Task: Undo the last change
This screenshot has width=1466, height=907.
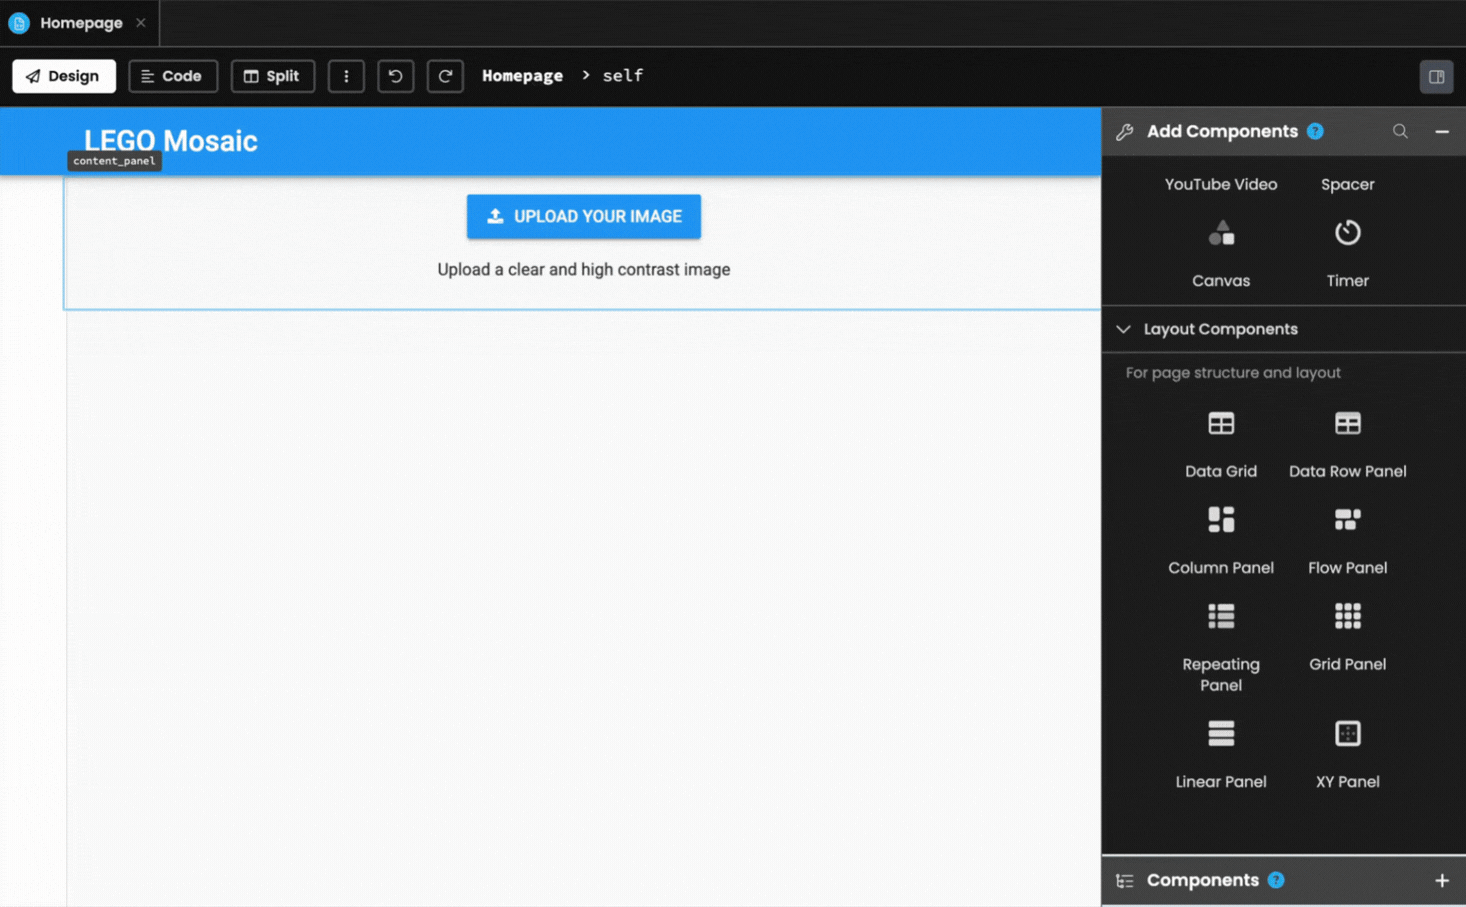Action: [x=395, y=76]
